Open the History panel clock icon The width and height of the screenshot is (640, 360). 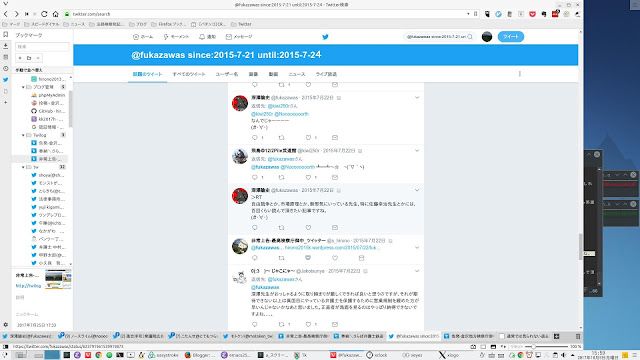[x=6, y=69]
